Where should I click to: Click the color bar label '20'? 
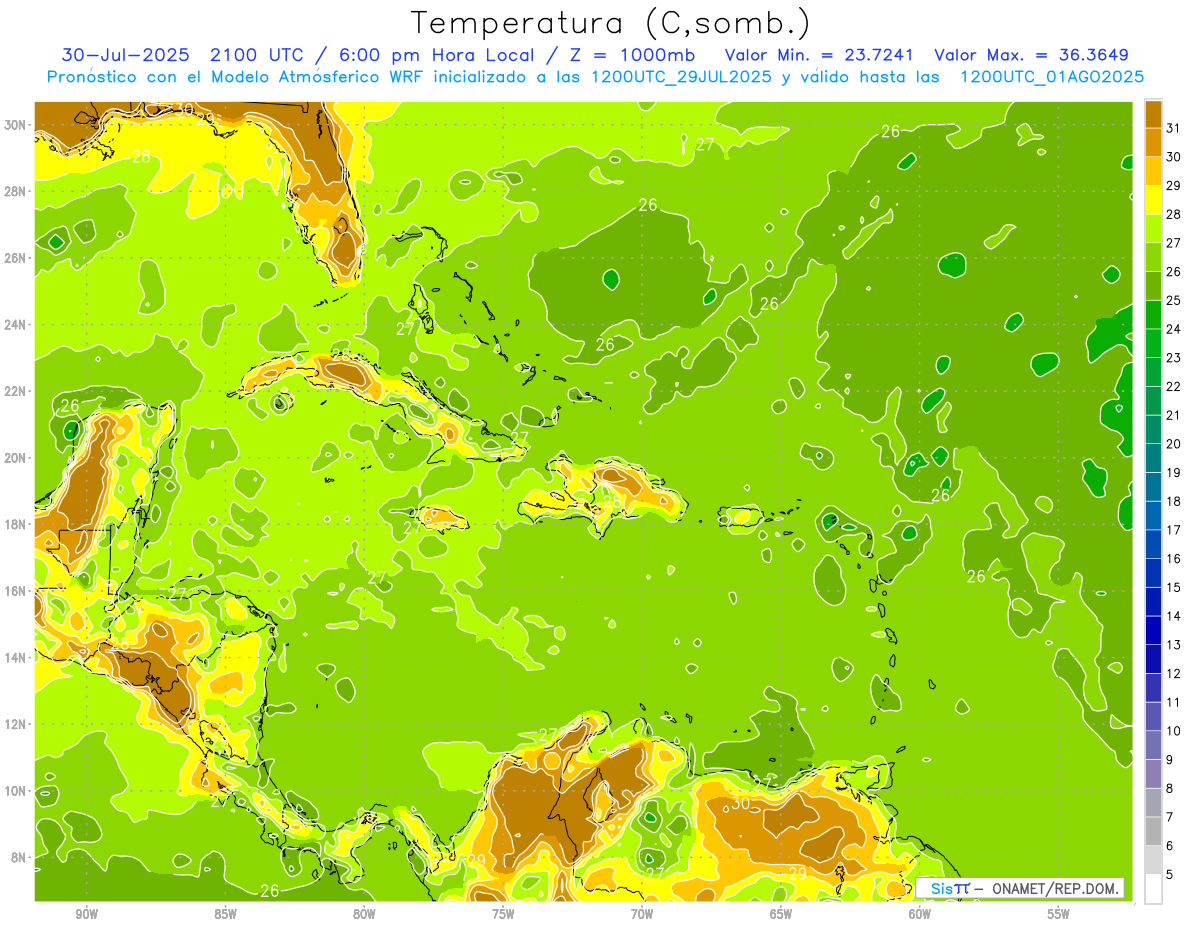[x=1173, y=444]
